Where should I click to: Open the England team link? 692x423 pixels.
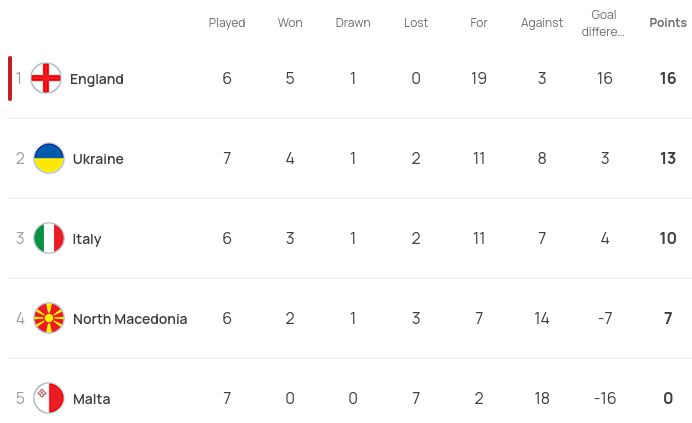click(97, 79)
